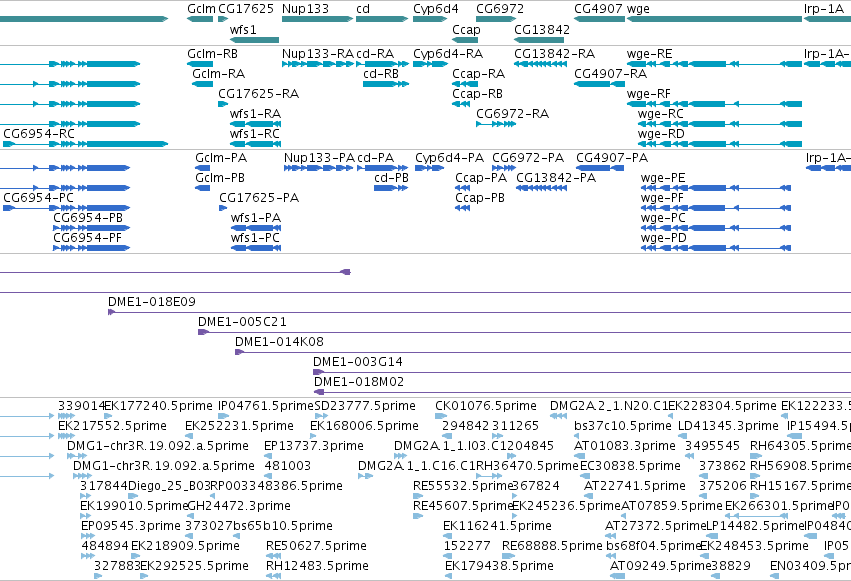The height and width of the screenshot is (581, 851).
Task: Click the CG13842 gene label
Action: point(542,29)
